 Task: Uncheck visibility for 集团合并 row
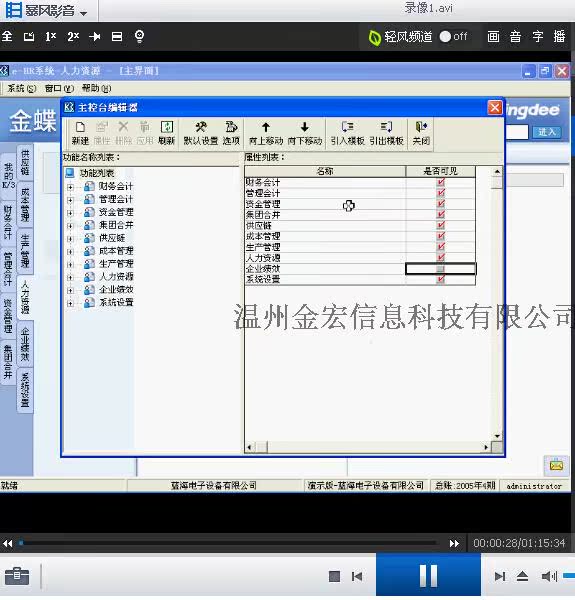tap(441, 214)
